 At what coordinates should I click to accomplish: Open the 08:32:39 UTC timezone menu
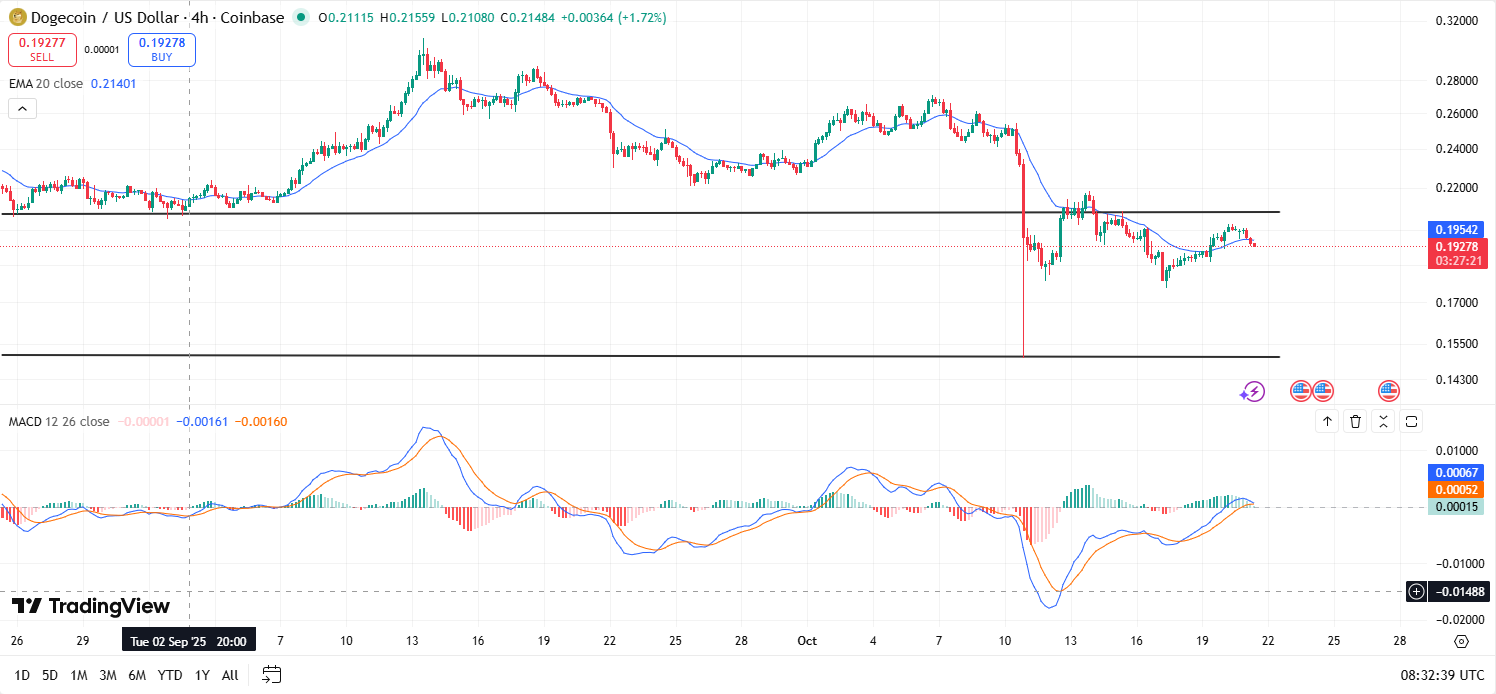pos(1440,675)
